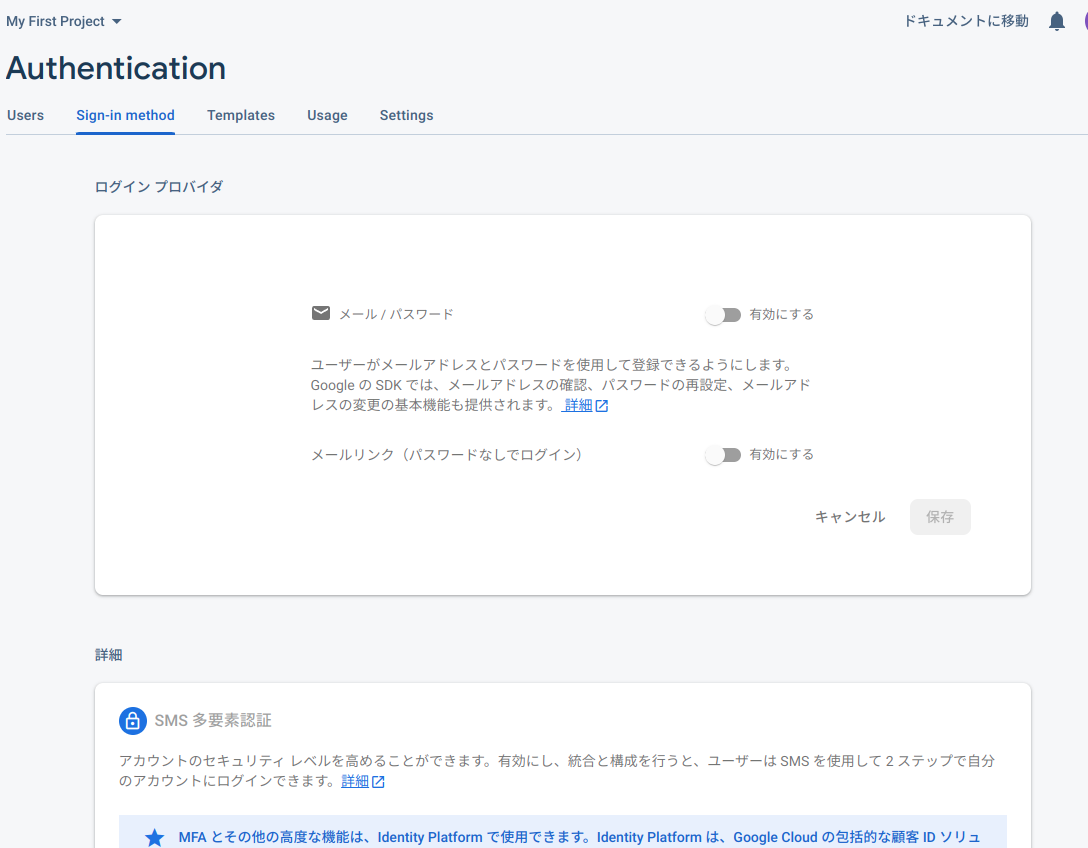Click 有効にする label beside メールリンク
The height and width of the screenshot is (848, 1088).
[x=781, y=455]
